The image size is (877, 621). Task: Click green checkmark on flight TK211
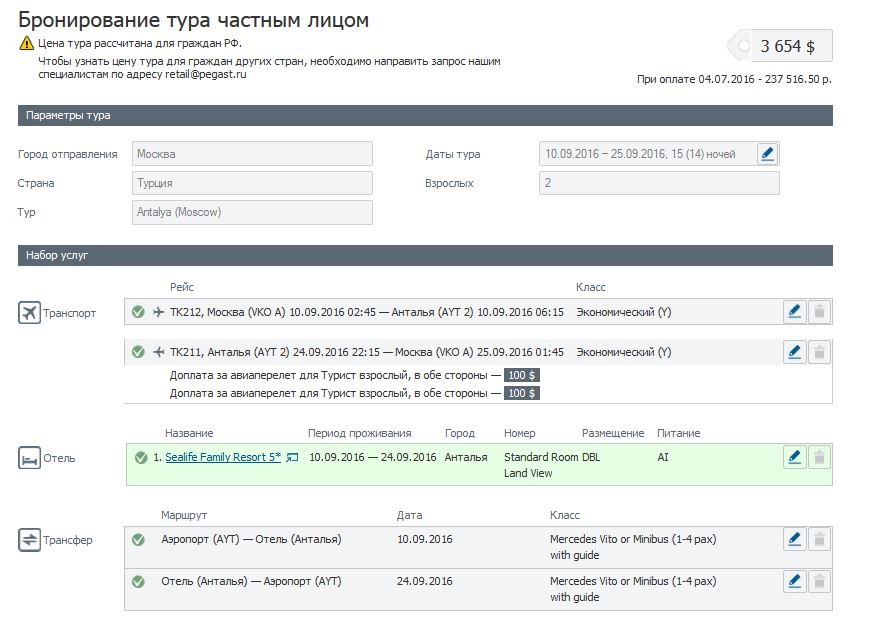tap(138, 352)
